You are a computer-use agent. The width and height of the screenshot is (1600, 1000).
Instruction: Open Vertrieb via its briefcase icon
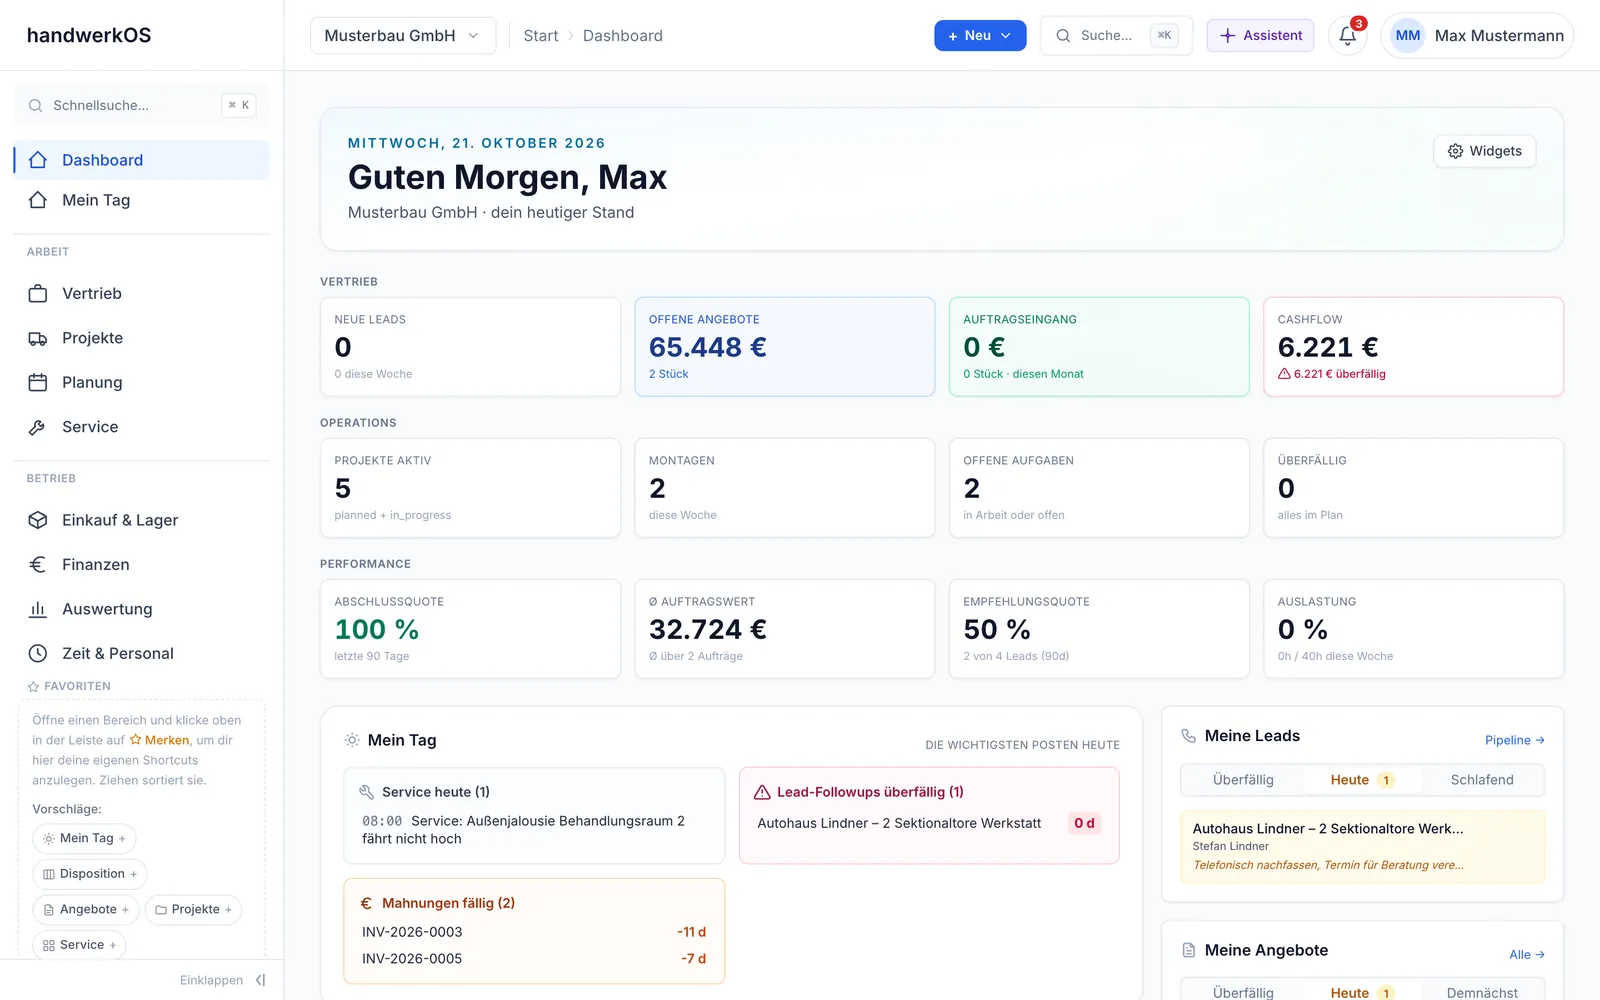tap(38, 294)
